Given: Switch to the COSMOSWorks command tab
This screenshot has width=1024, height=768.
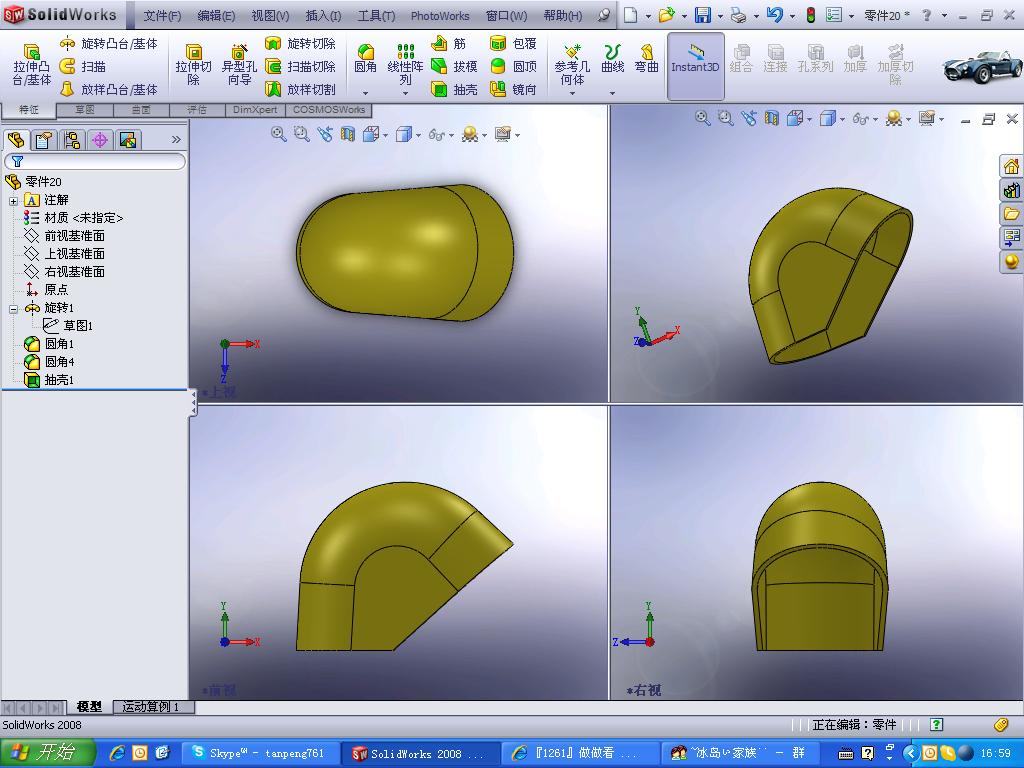Looking at the screenshot, I should [x=329, y=110].
